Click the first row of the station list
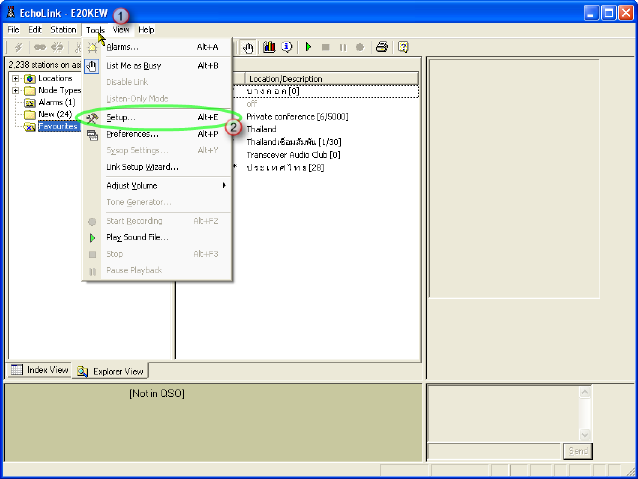 click(326, 91)
